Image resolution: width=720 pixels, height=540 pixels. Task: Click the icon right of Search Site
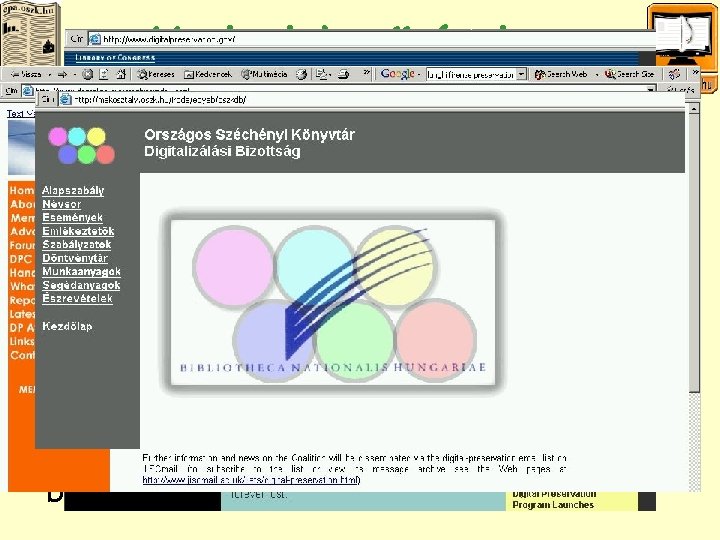coord(674,74)
